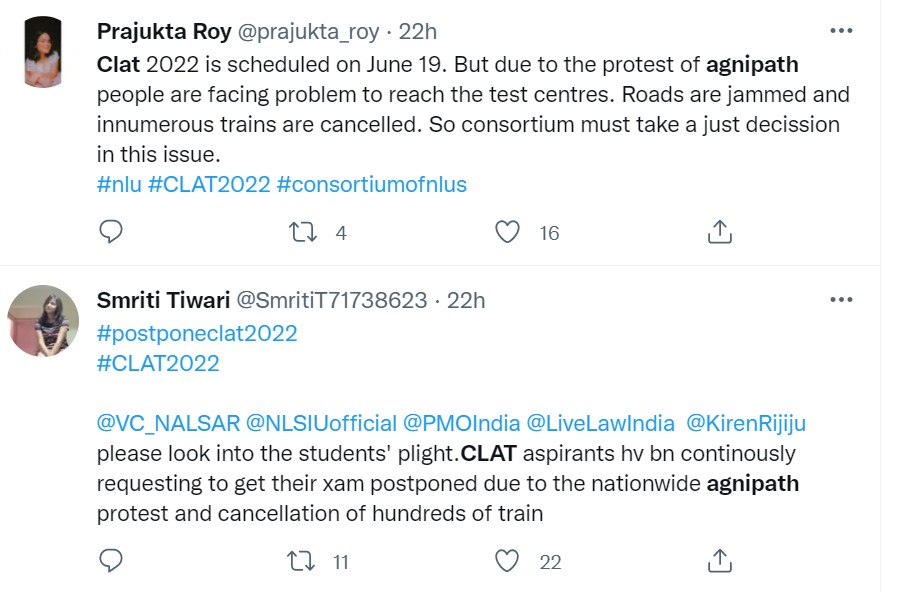Open more options on Smriti Tiwari's tweet
This screenshot has height=592, width=901.
click(x=841, y=299)
